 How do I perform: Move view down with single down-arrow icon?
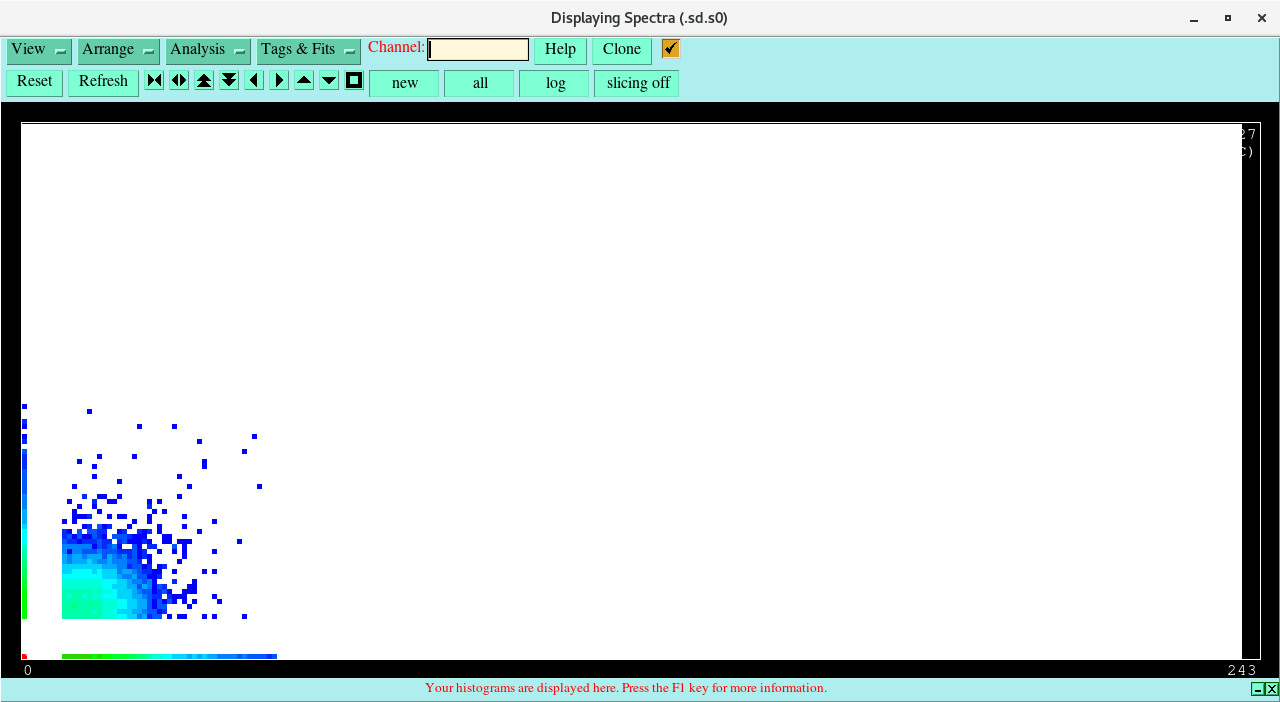(x=329, y=81)
